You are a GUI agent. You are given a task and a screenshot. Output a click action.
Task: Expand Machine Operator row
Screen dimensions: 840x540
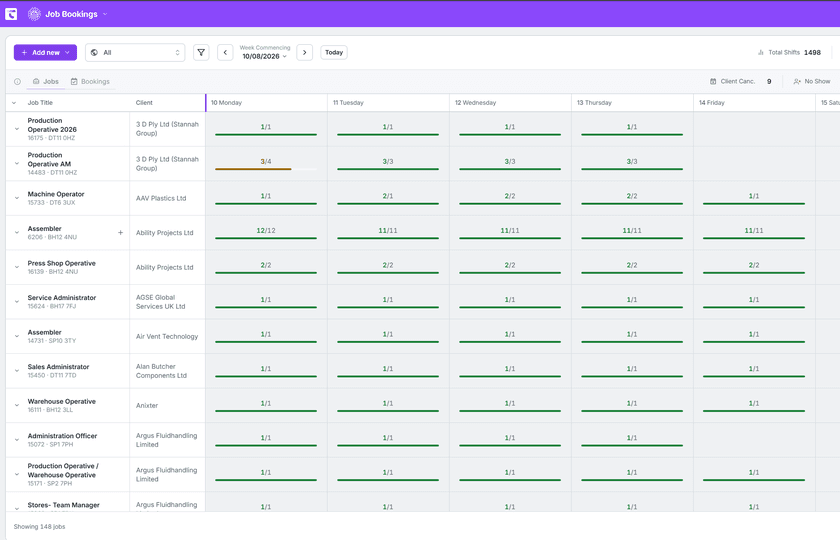coord(17,198)
